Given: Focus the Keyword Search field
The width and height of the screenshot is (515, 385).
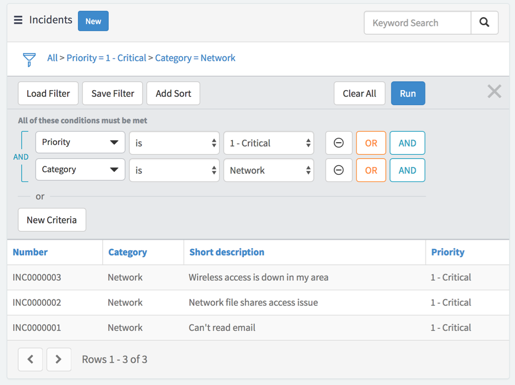Looking at the screenshot, I should click(x=418, y=23).
